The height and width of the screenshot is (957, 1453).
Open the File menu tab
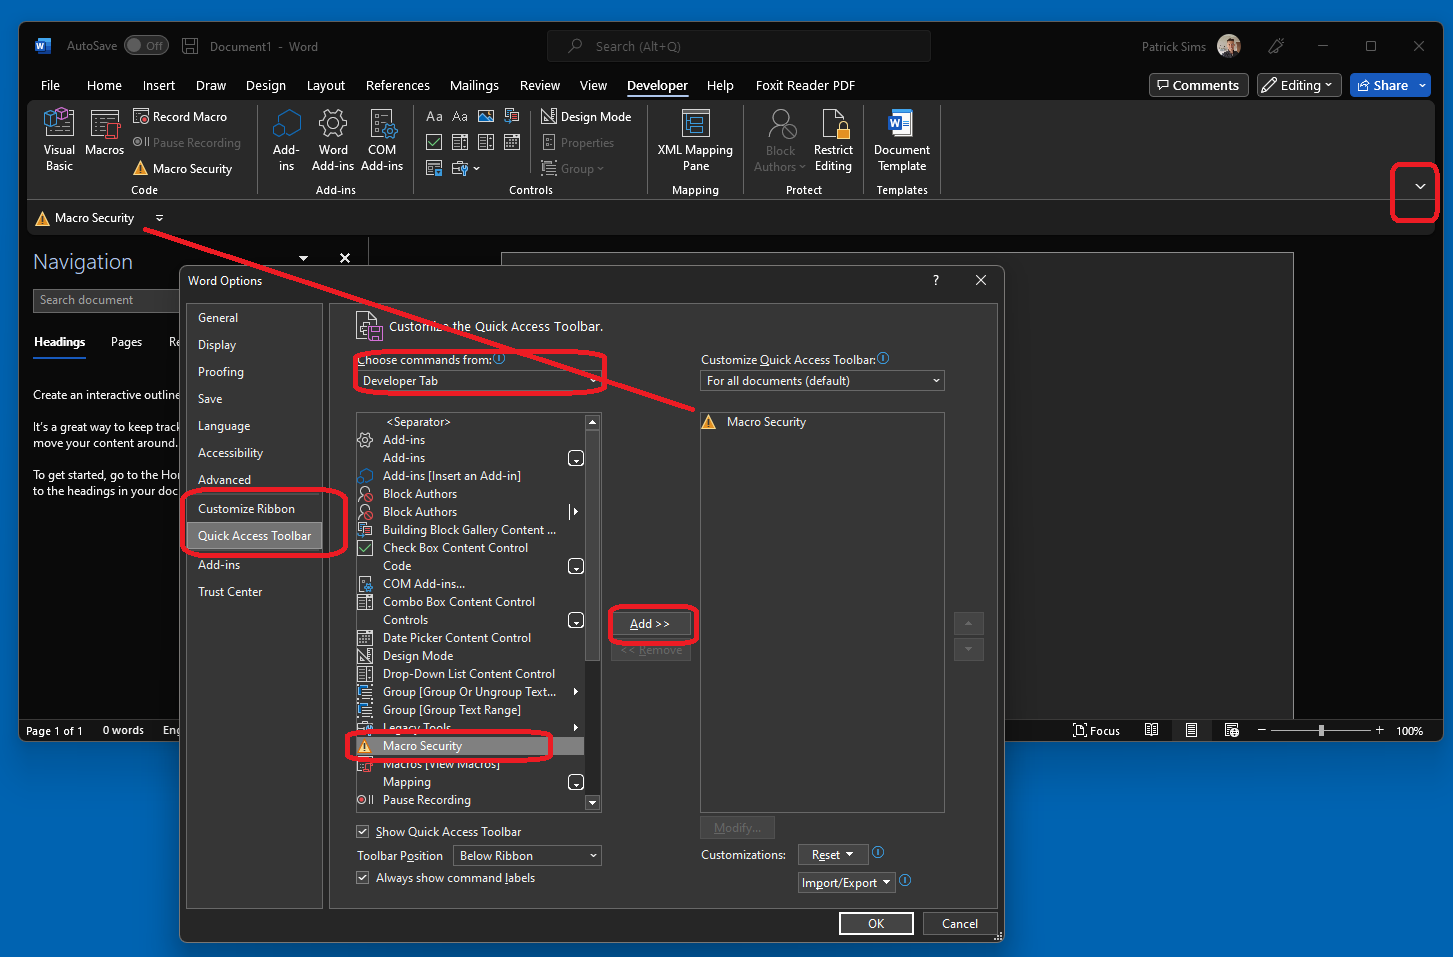pyautogui.click(x=51, y=85)
